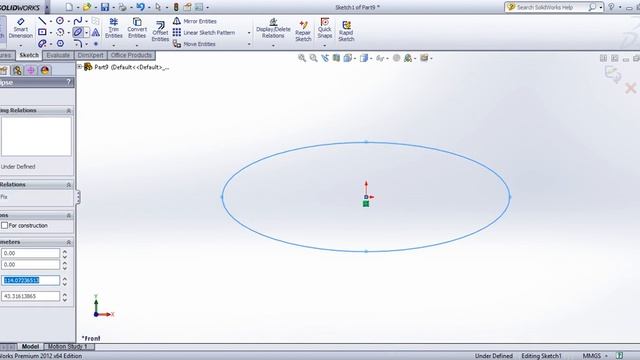This screenshot has height=360, width=640.
Task: Click Mirror Entities
Action: (195, 21)
